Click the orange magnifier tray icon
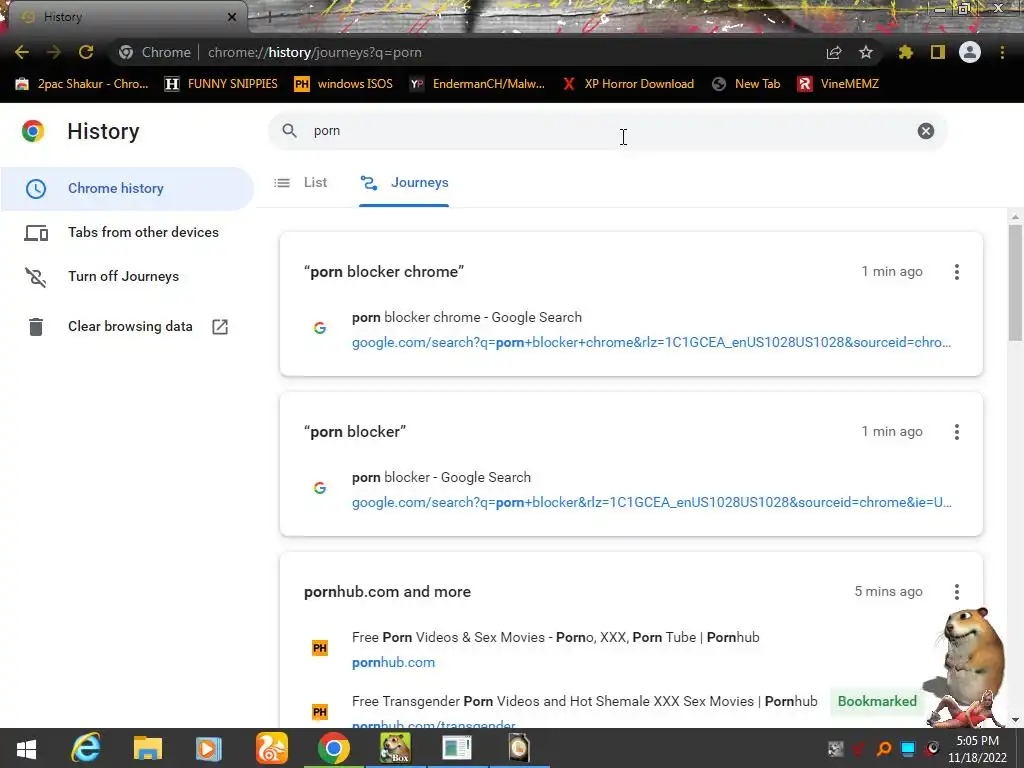Viewport: 1024px width, 768px height. point(884,749)
